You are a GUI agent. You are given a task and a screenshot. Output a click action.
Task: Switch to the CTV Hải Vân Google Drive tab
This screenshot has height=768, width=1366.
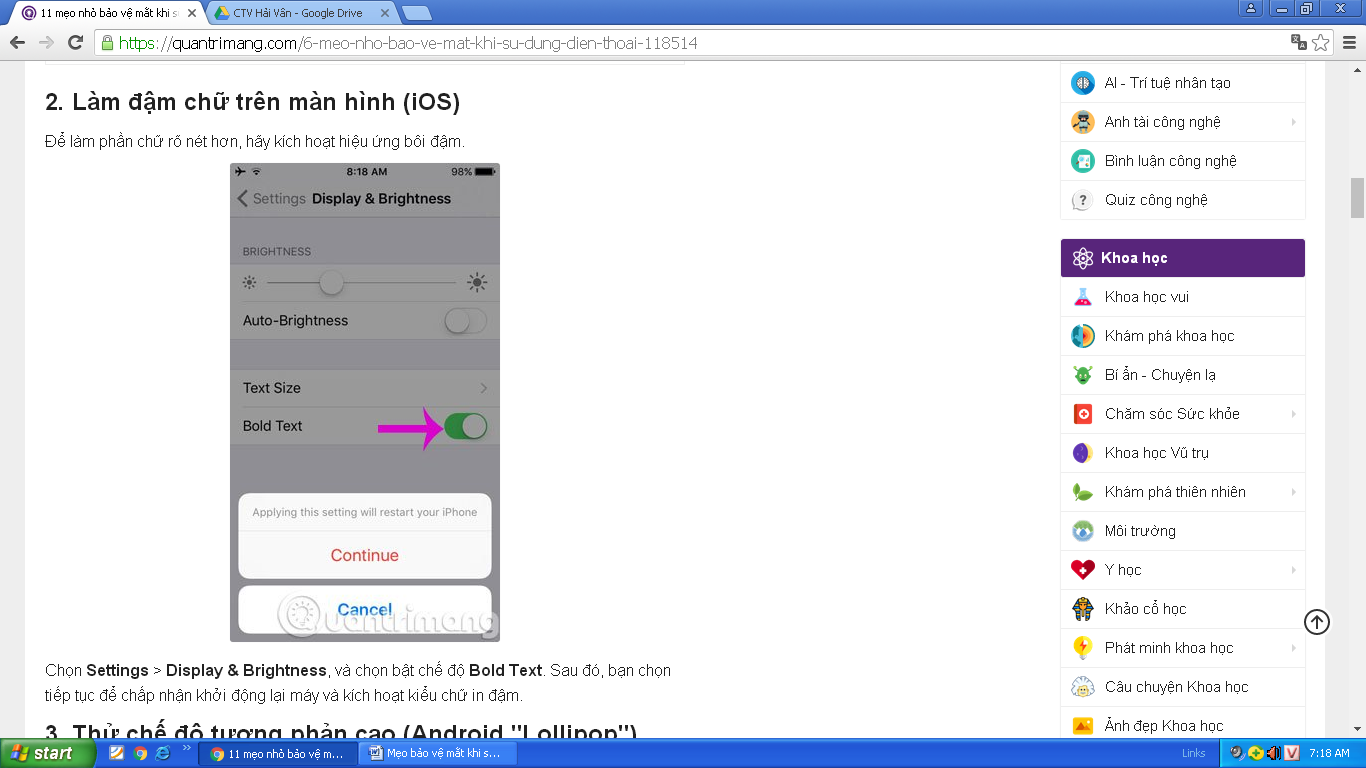tap(297, 12)
